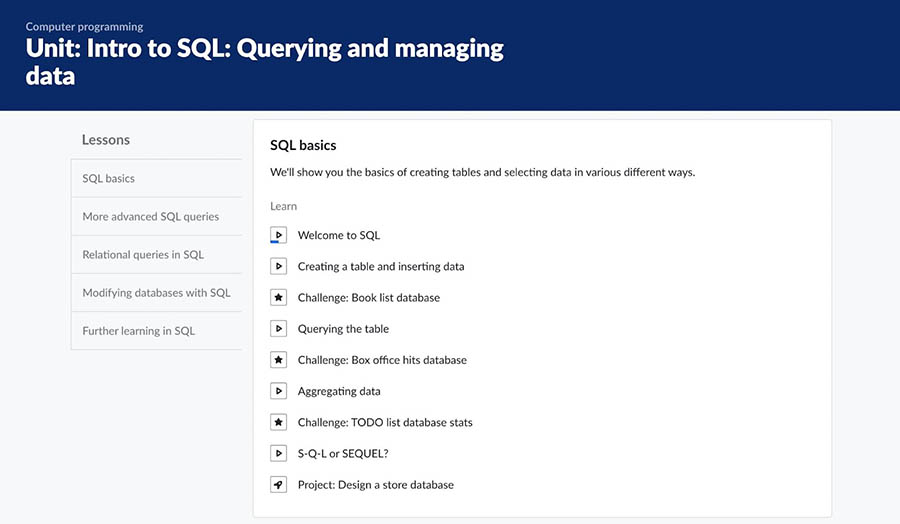Select SQL basics in the Lessons sidebar

coord(109,178)
